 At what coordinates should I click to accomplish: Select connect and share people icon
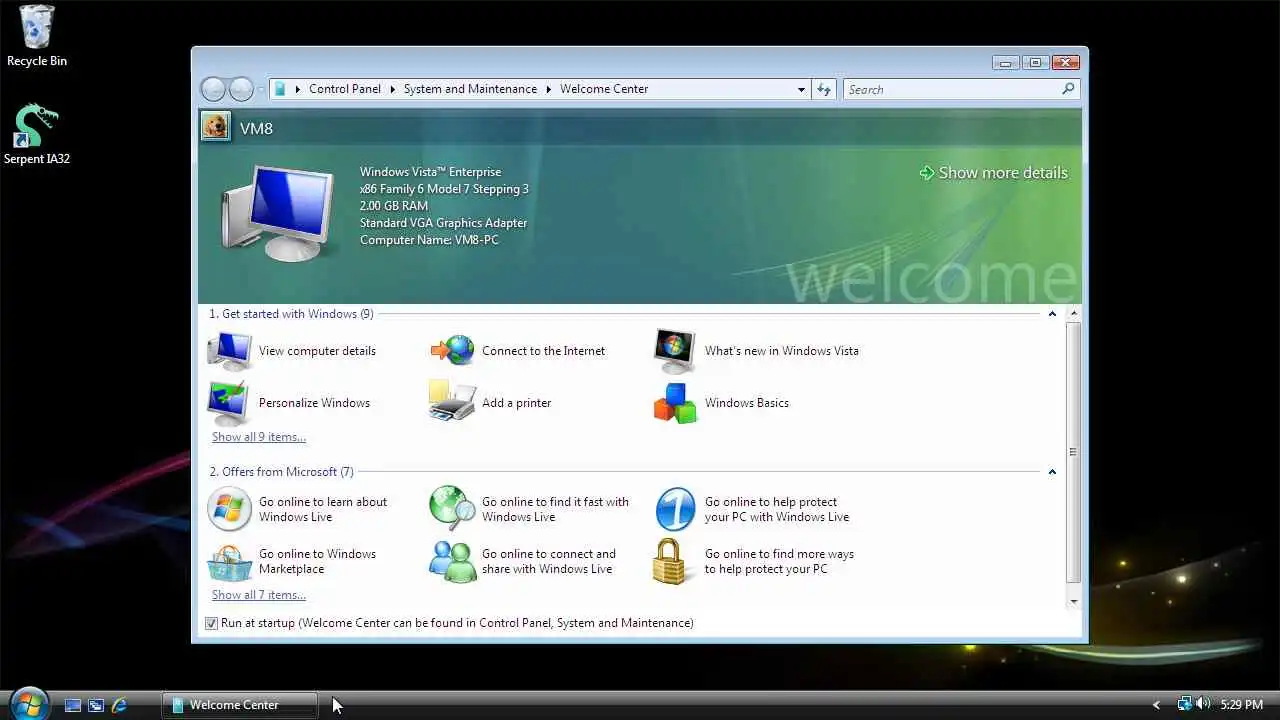[452, 562]
